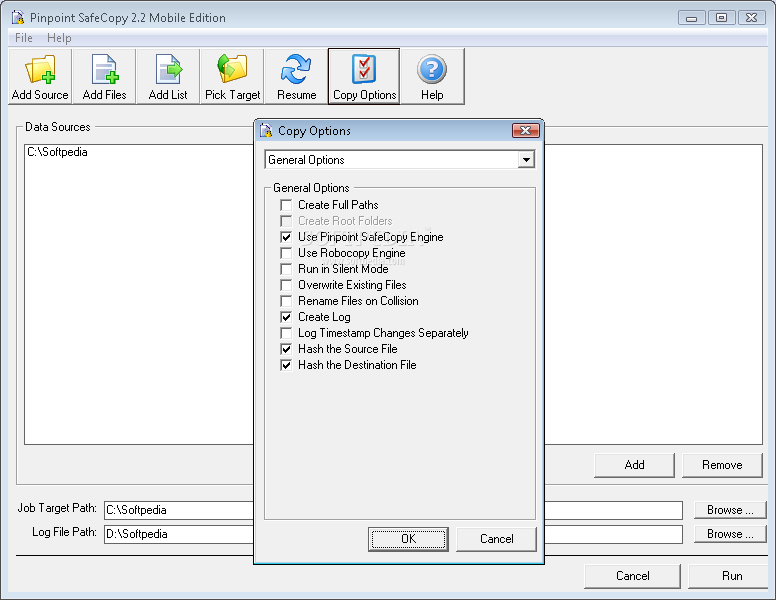Viewport: 776px width, 600px height.
Task: Click the Copy Options dialog title icon
Action: pos(266,131)
